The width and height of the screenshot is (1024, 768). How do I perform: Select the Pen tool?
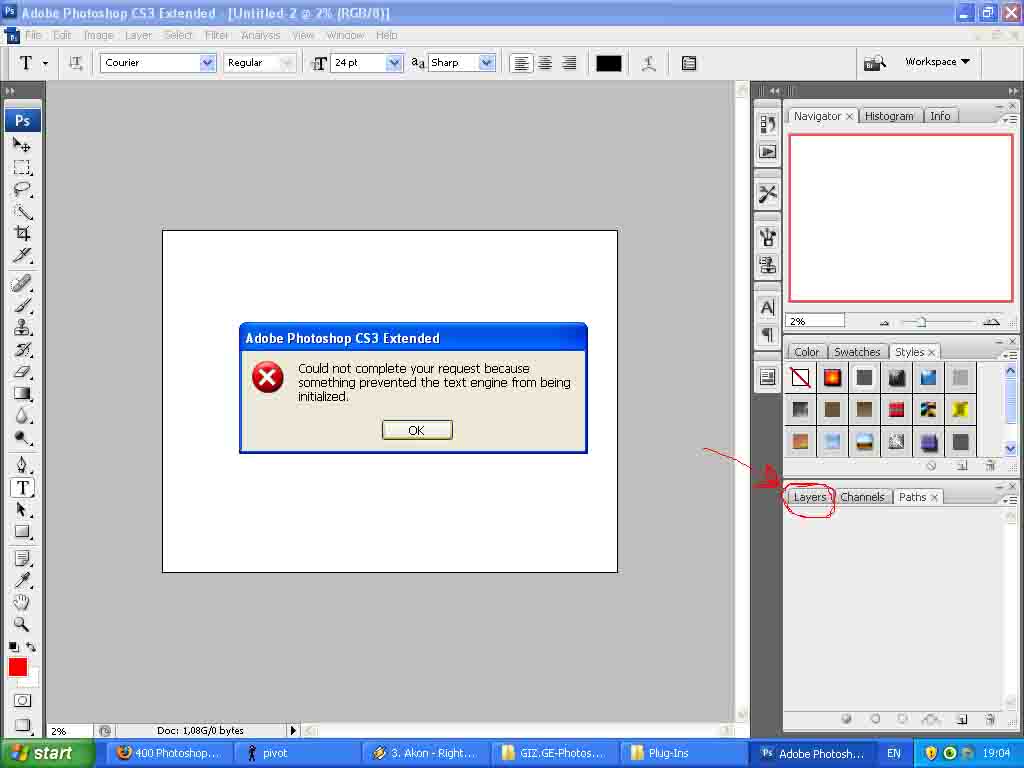(x=22, y=465)
